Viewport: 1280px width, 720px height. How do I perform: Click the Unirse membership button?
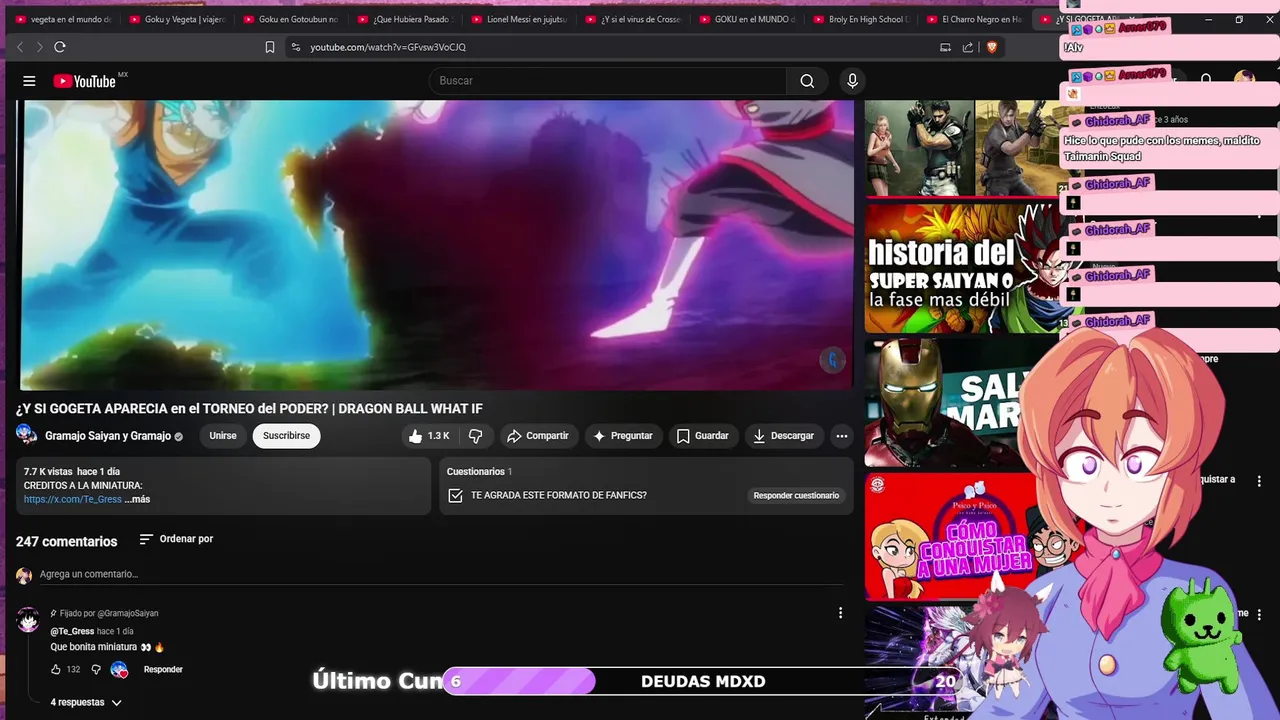point(223,436)
